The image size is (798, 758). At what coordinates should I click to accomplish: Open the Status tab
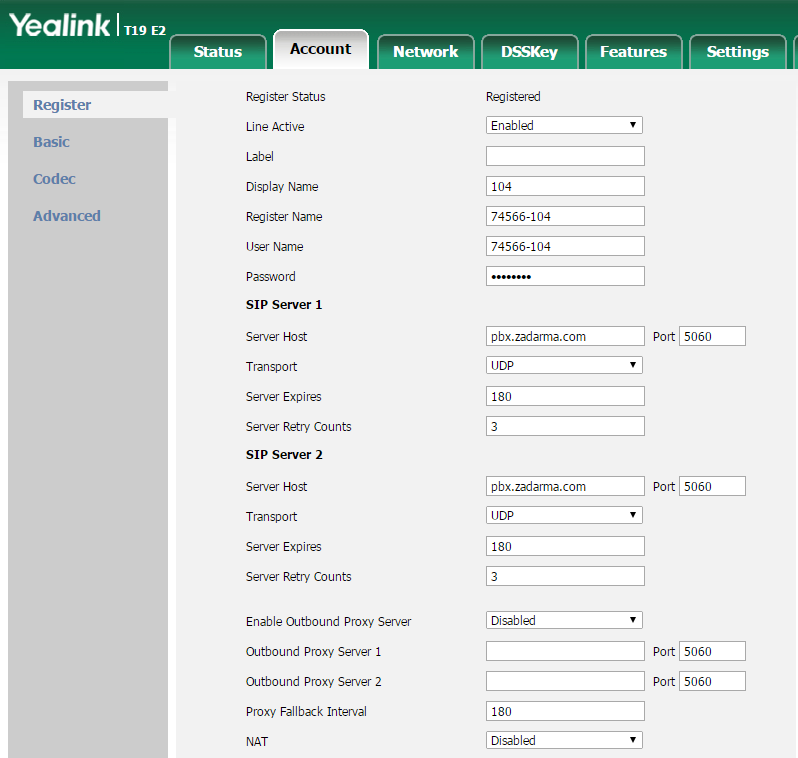pos(218,52)
